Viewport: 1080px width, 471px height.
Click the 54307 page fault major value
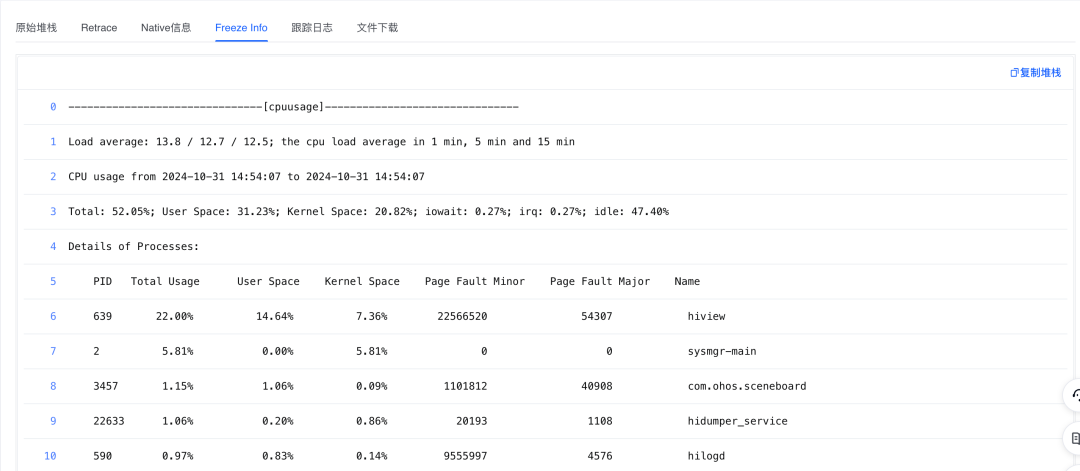pos(596,316)
